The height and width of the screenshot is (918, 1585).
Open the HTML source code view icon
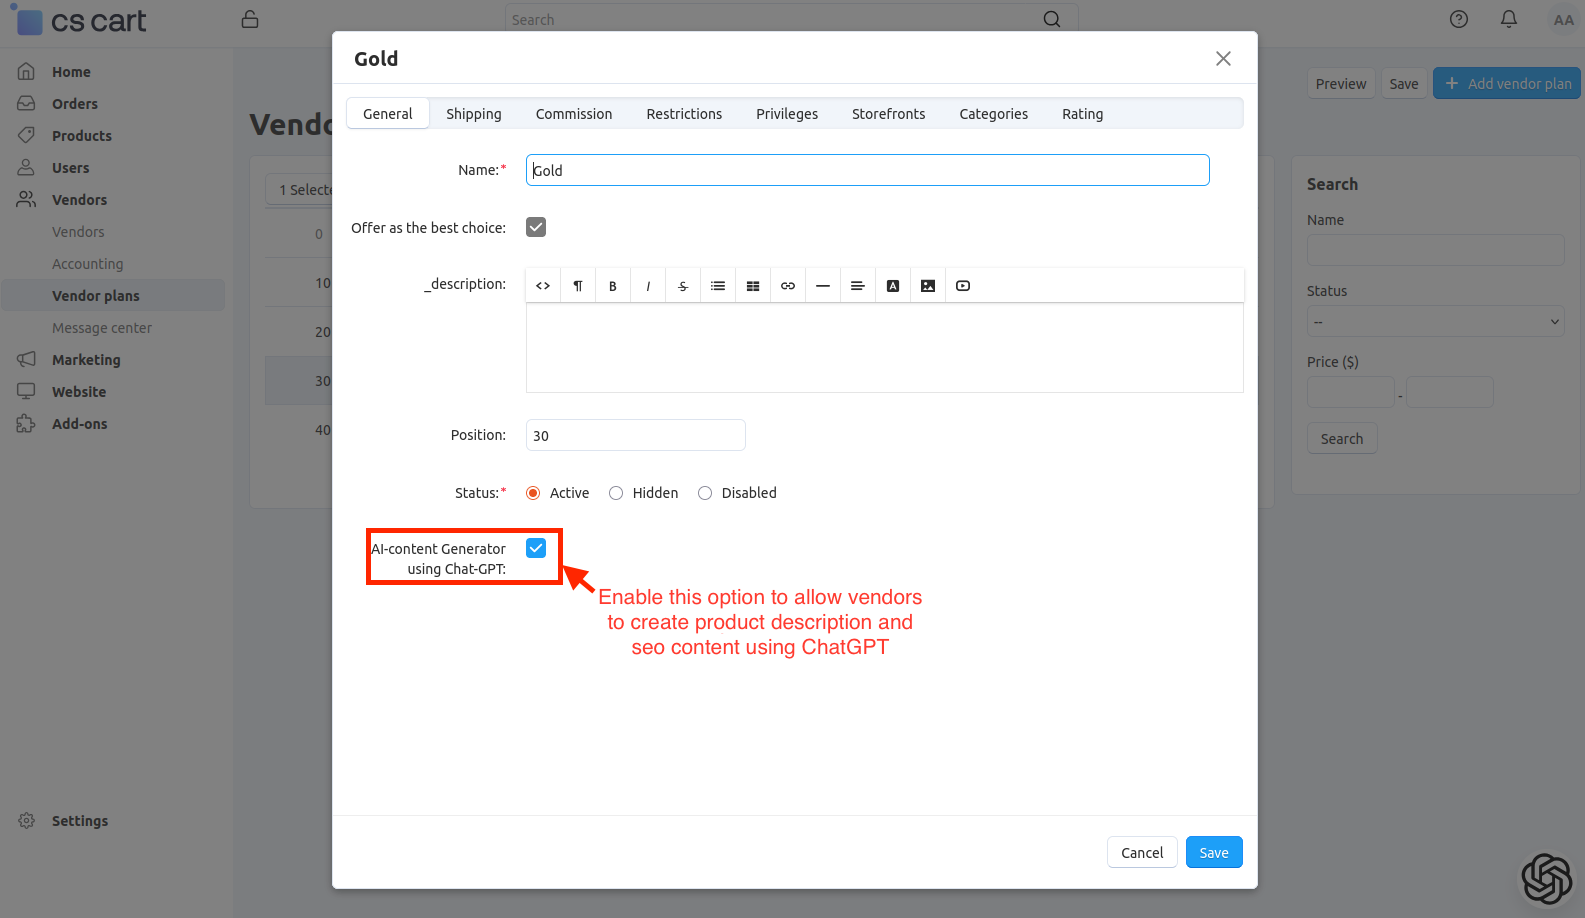pos(543,286)
